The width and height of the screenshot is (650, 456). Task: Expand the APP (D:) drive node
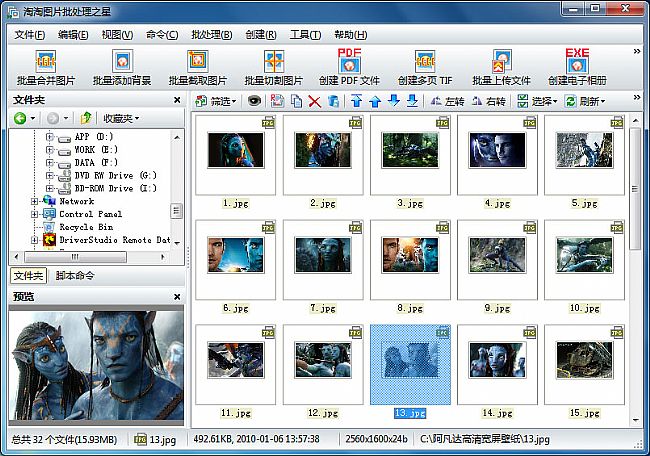(x=49, y=136)
